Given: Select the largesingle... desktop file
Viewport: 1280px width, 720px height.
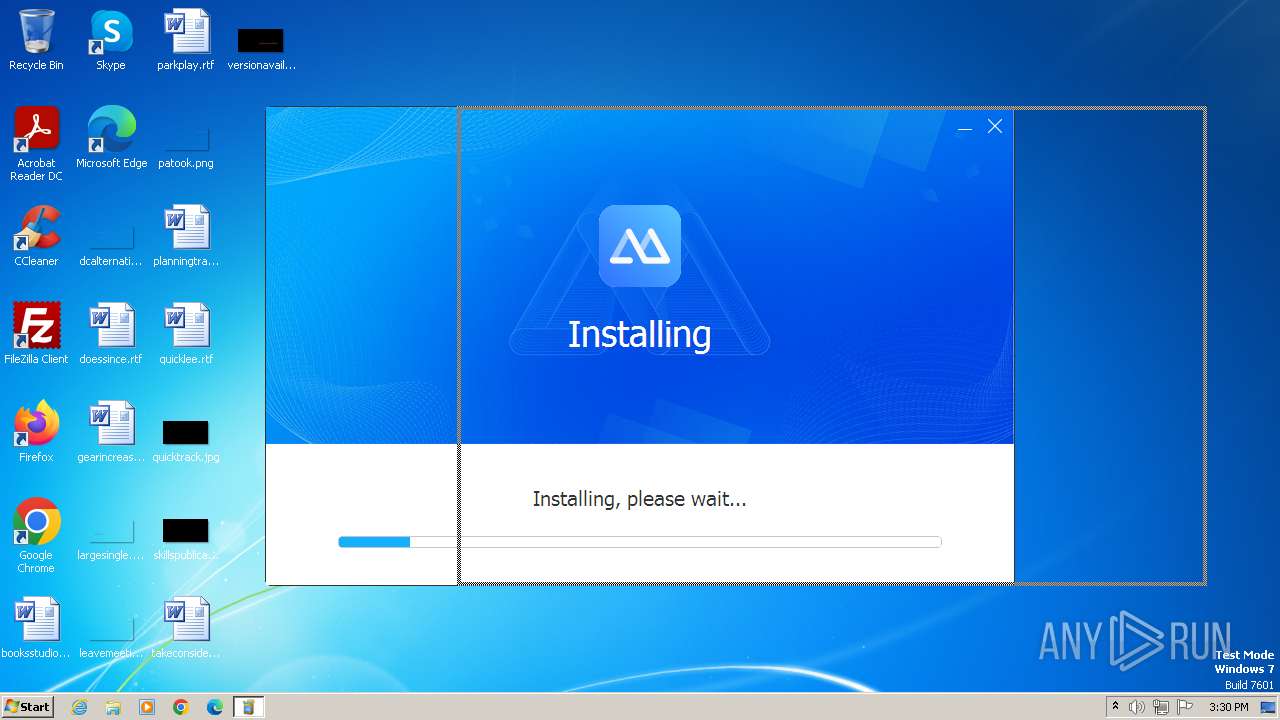Looking at the screenshot, I should point(111,538).
